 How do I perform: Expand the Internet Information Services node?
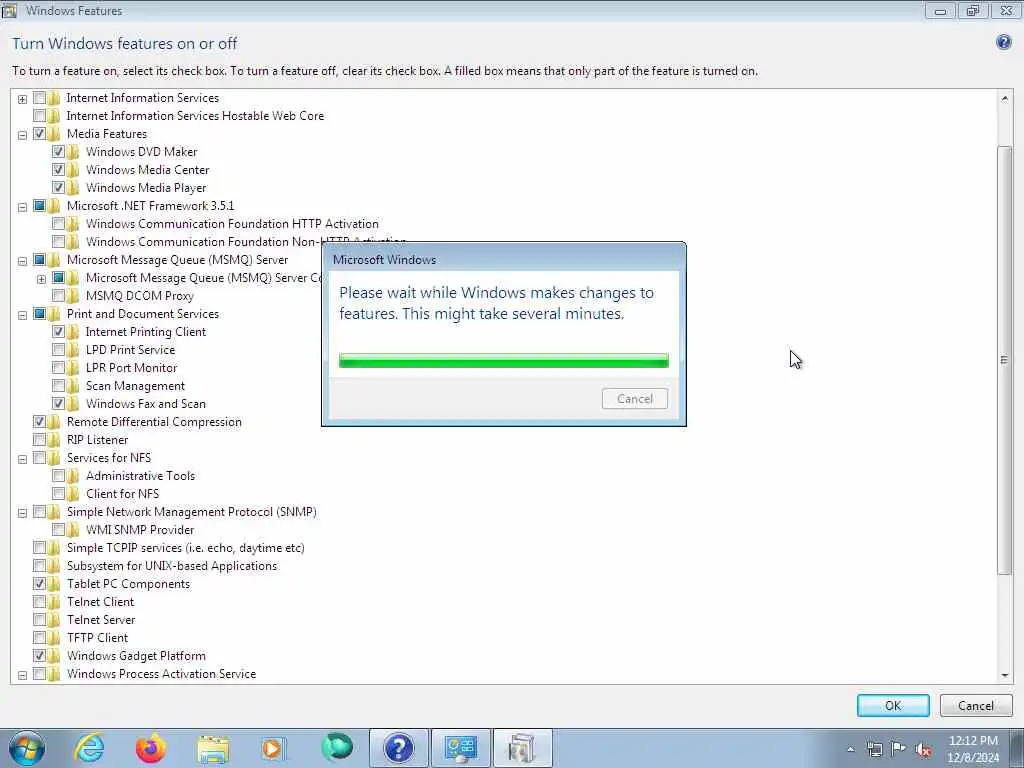tap(22, 99)
